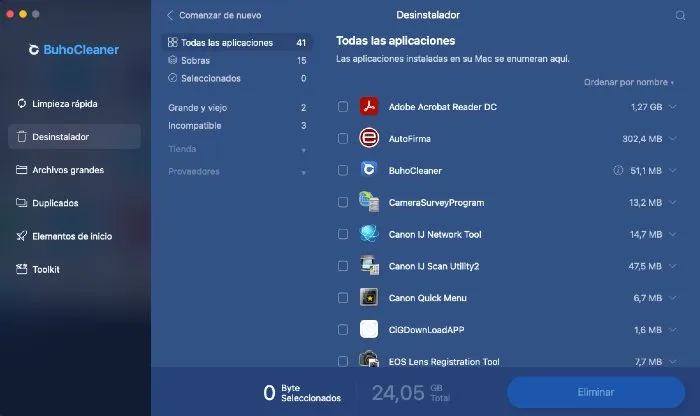Viewport: 700px width, 416px height.
Task: Expand BuhoCleaner row details chevron
Action: (673, 171)
